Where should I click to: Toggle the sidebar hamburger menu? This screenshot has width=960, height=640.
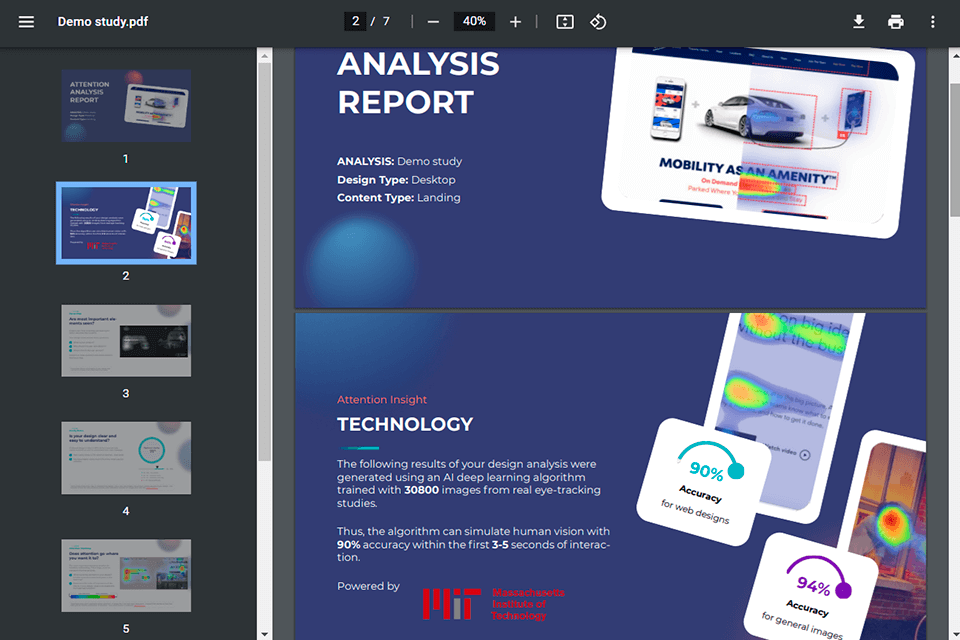pyautogui.click(x=26, y=22)
